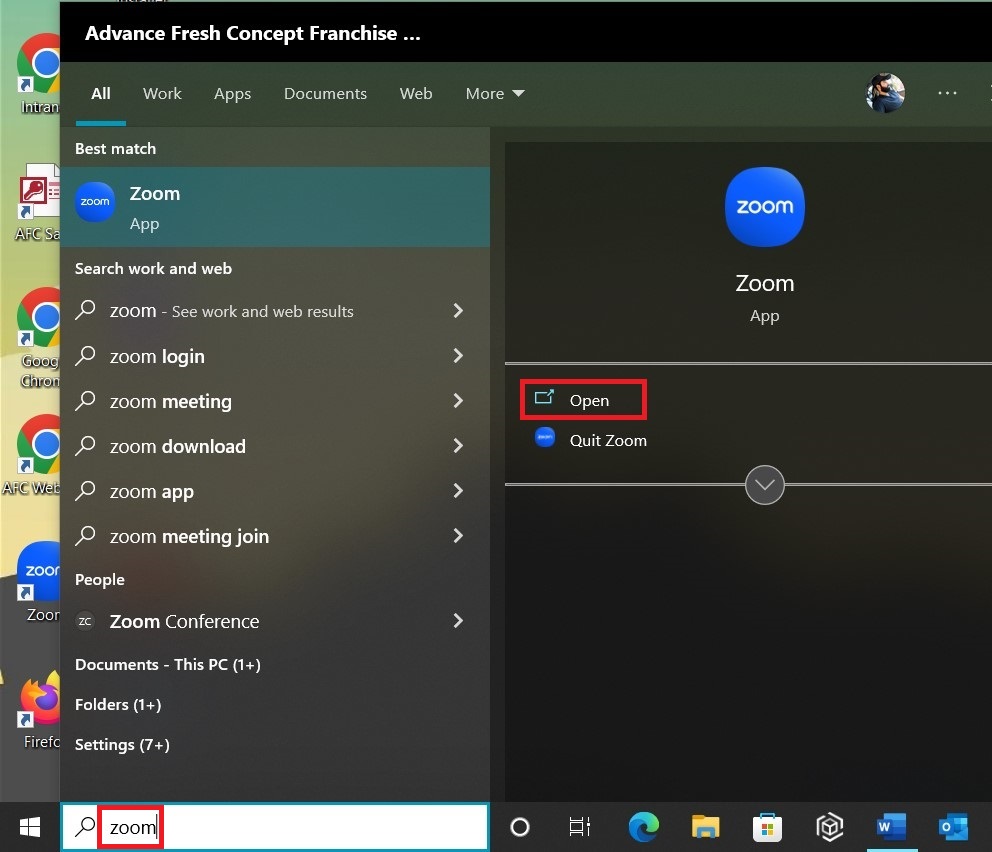992x852 pixels.
Task: Expand more actions with the circular down chevron
Action: (764, 485)
